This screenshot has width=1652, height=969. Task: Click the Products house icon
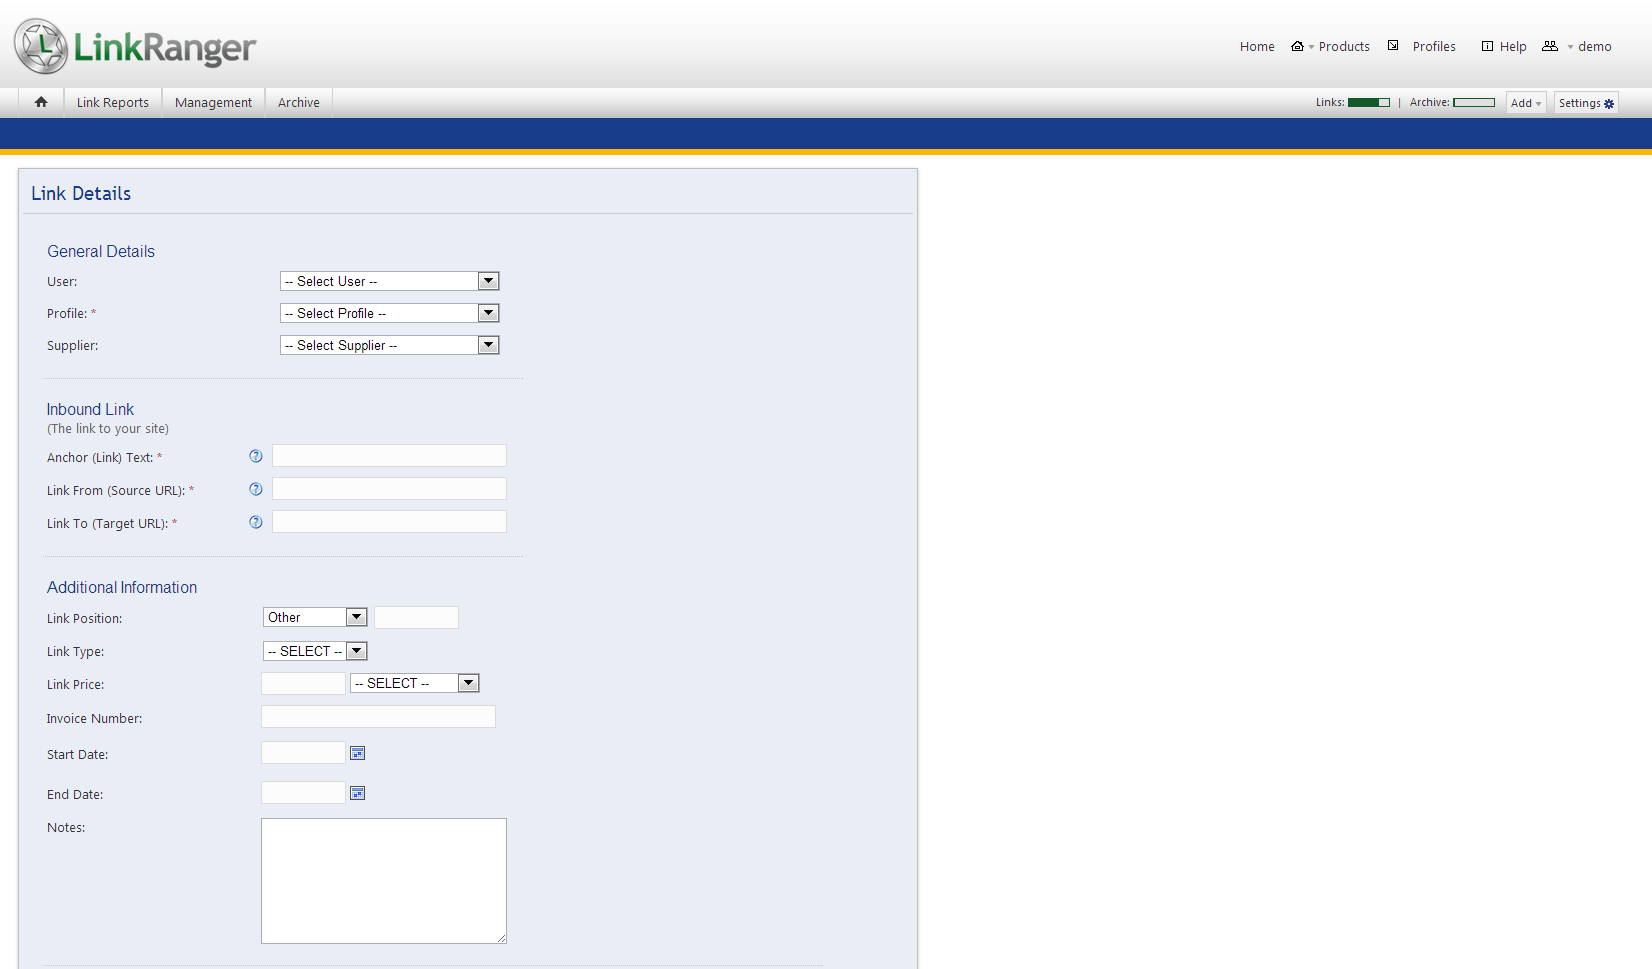1297,46
